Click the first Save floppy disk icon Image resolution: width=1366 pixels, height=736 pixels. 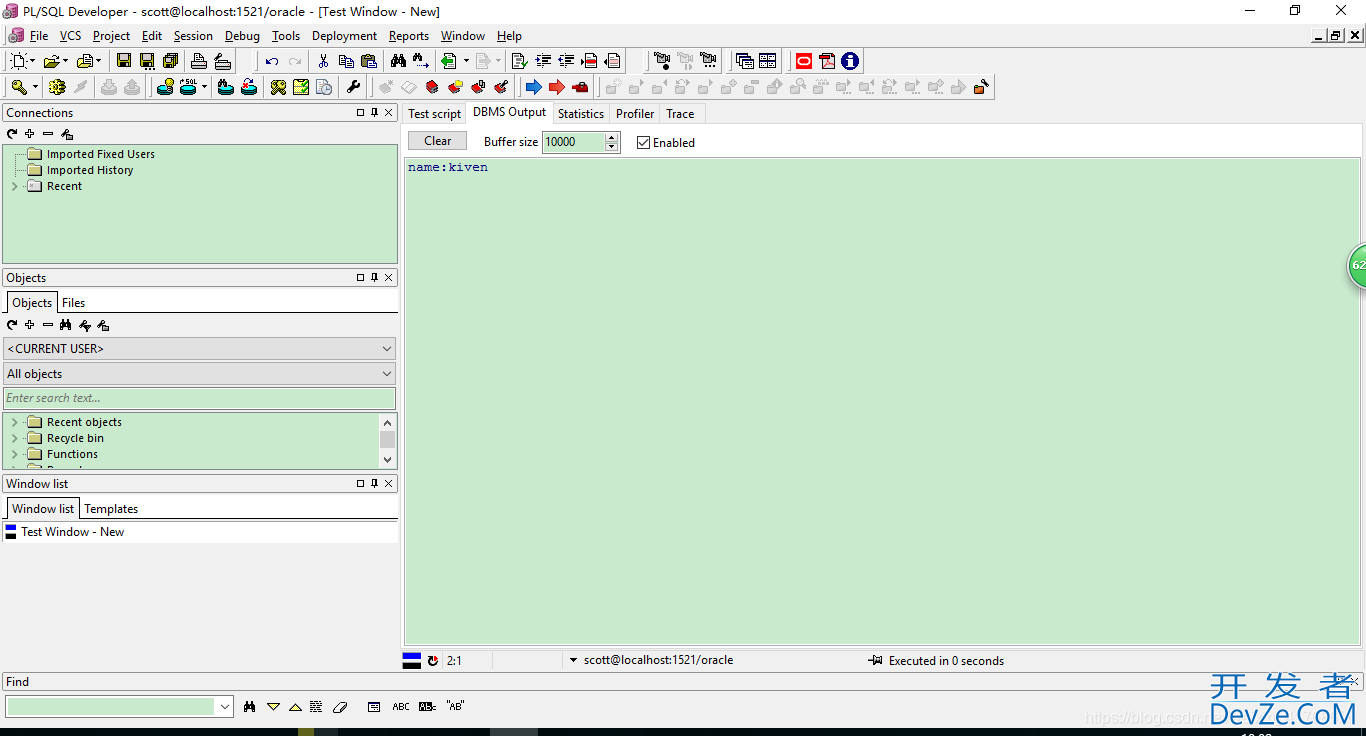click(124, 61)
